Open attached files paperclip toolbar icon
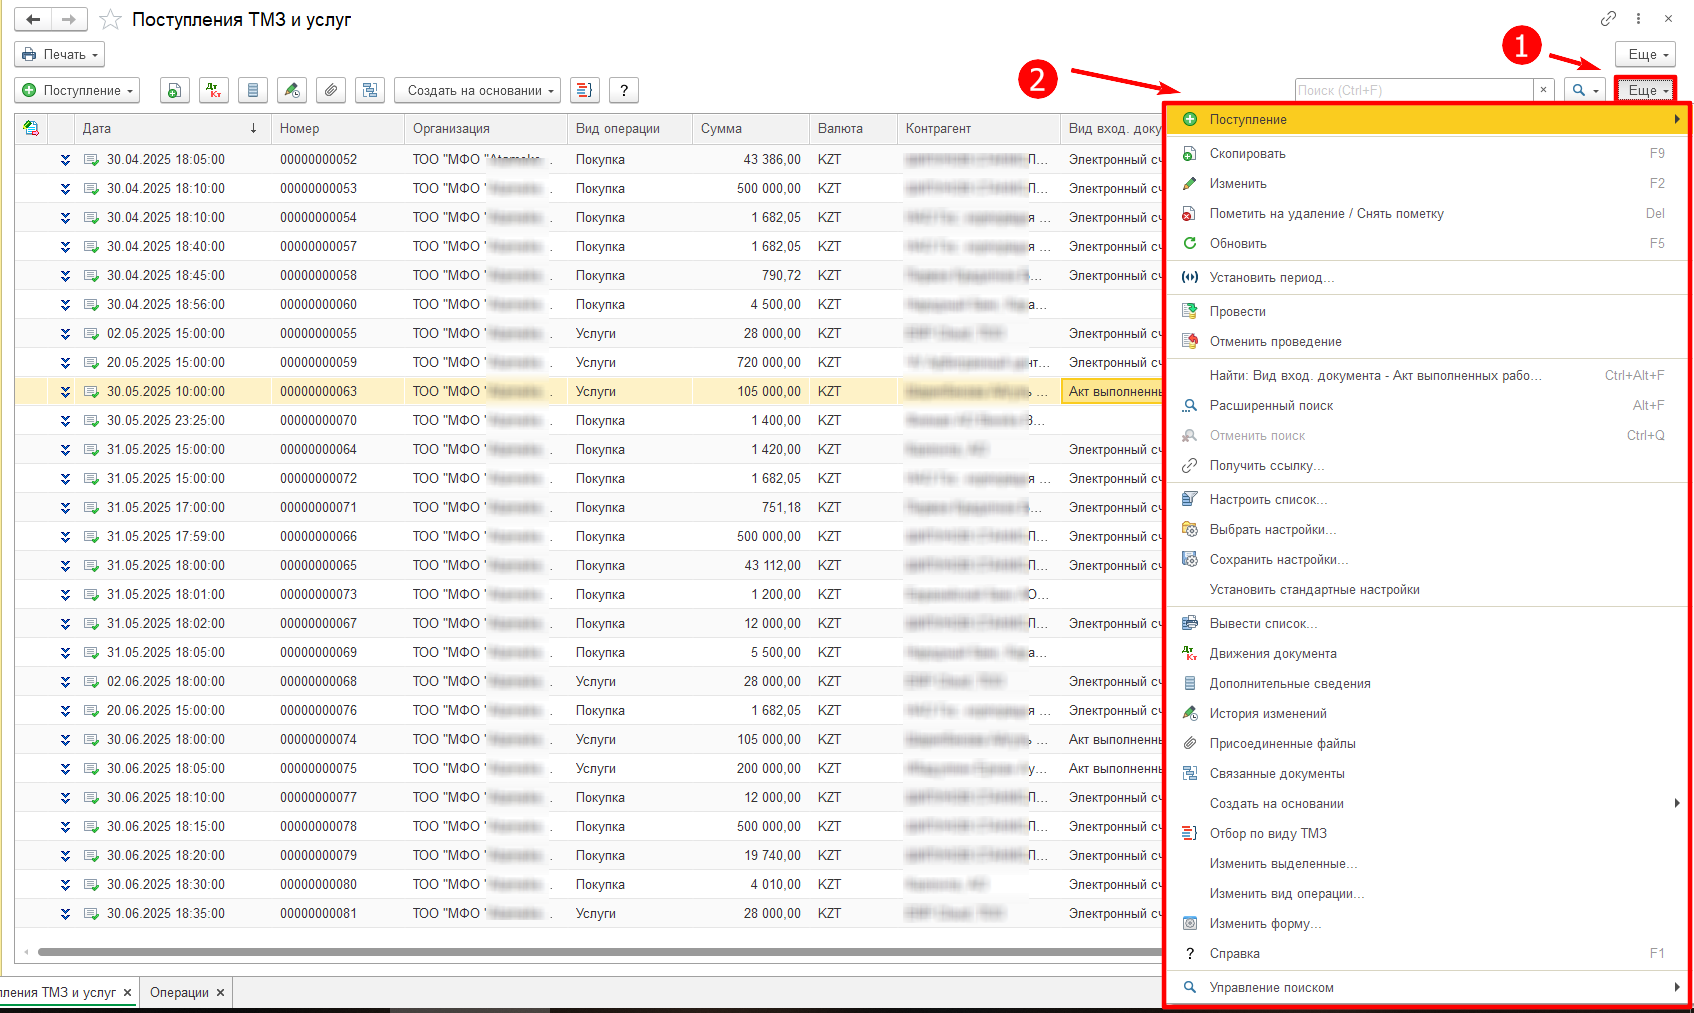Viewport: 1694px width, 1013px height. tap(331, 90)
